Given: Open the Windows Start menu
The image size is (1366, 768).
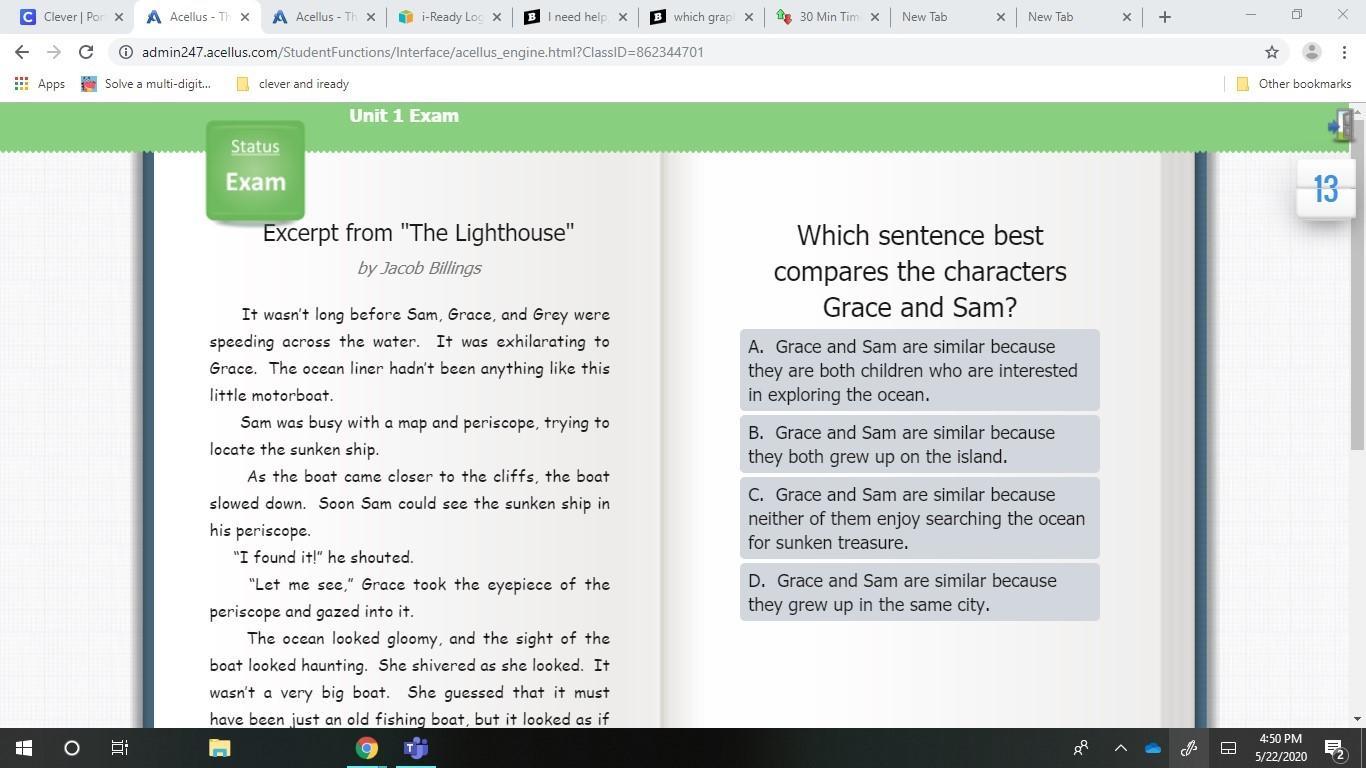Looking at the screenshot, I should (24, 748).
